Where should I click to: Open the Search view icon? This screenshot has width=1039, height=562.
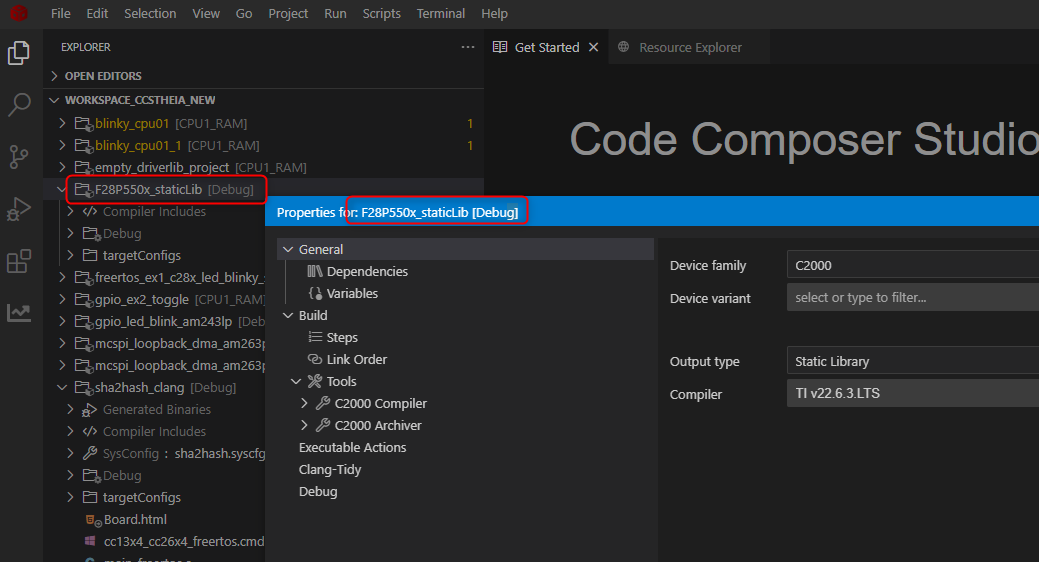coord(19,105)
